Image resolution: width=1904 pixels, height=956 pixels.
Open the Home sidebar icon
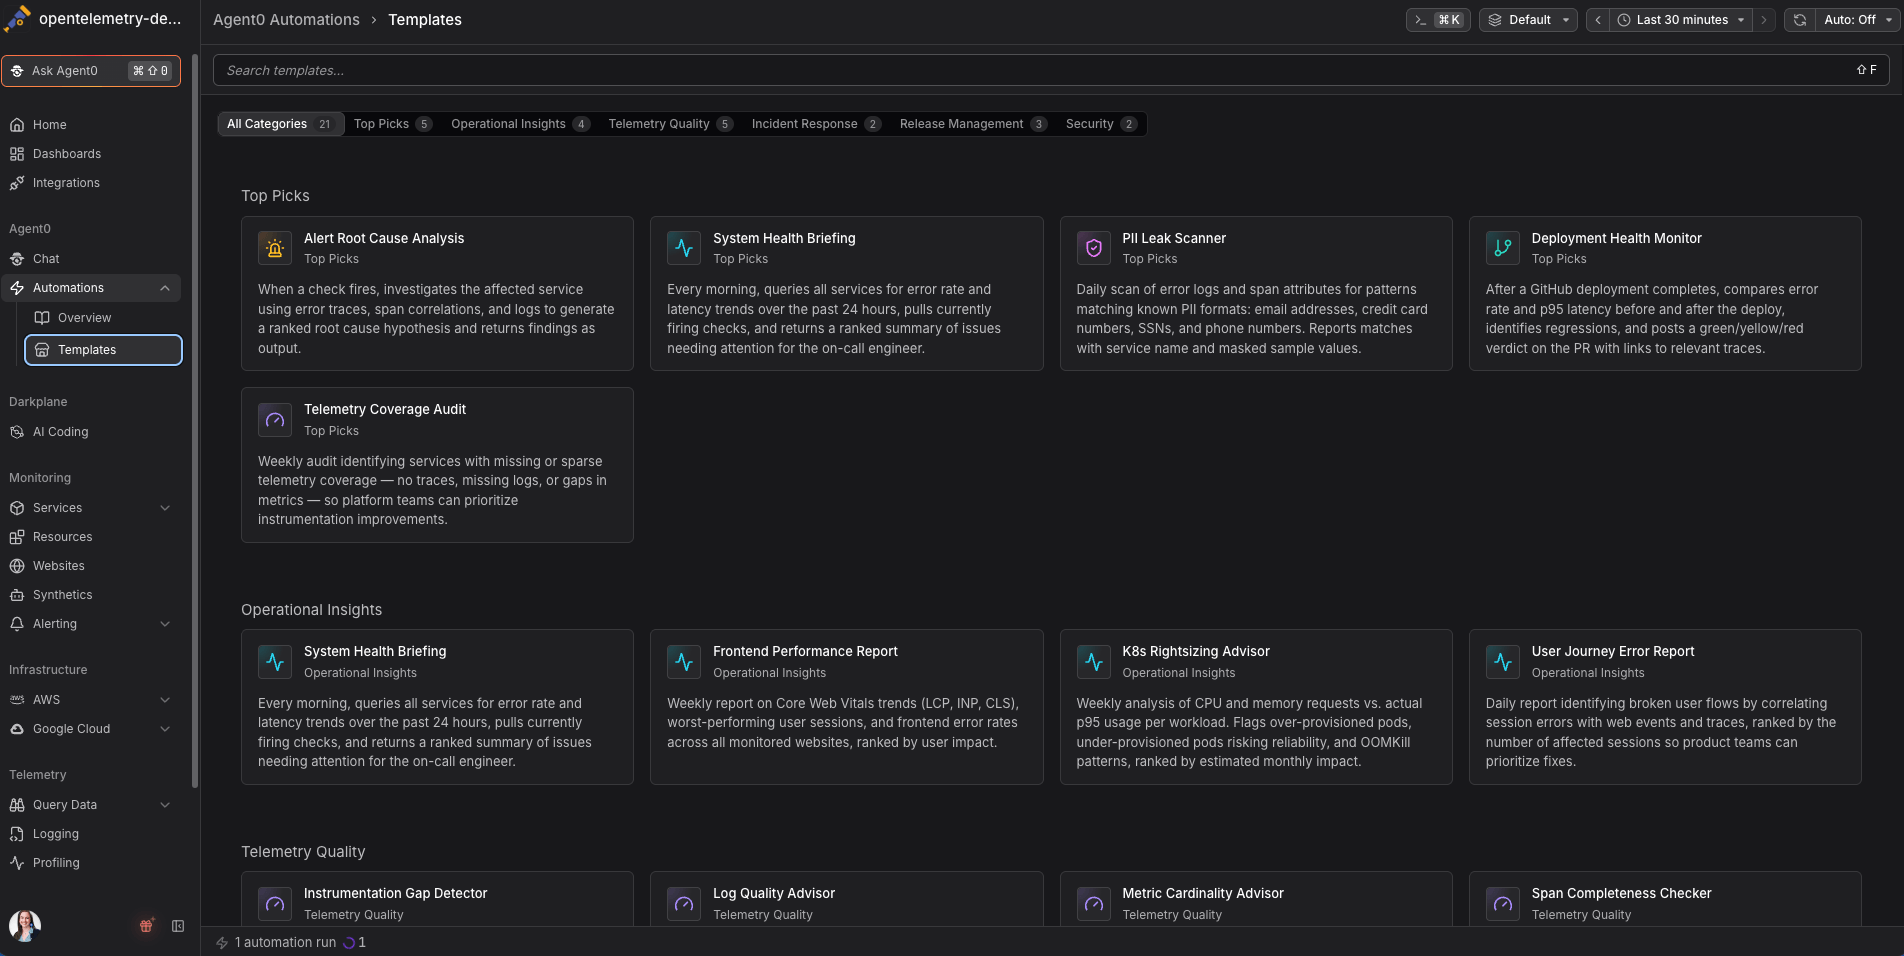click(17, 125)
